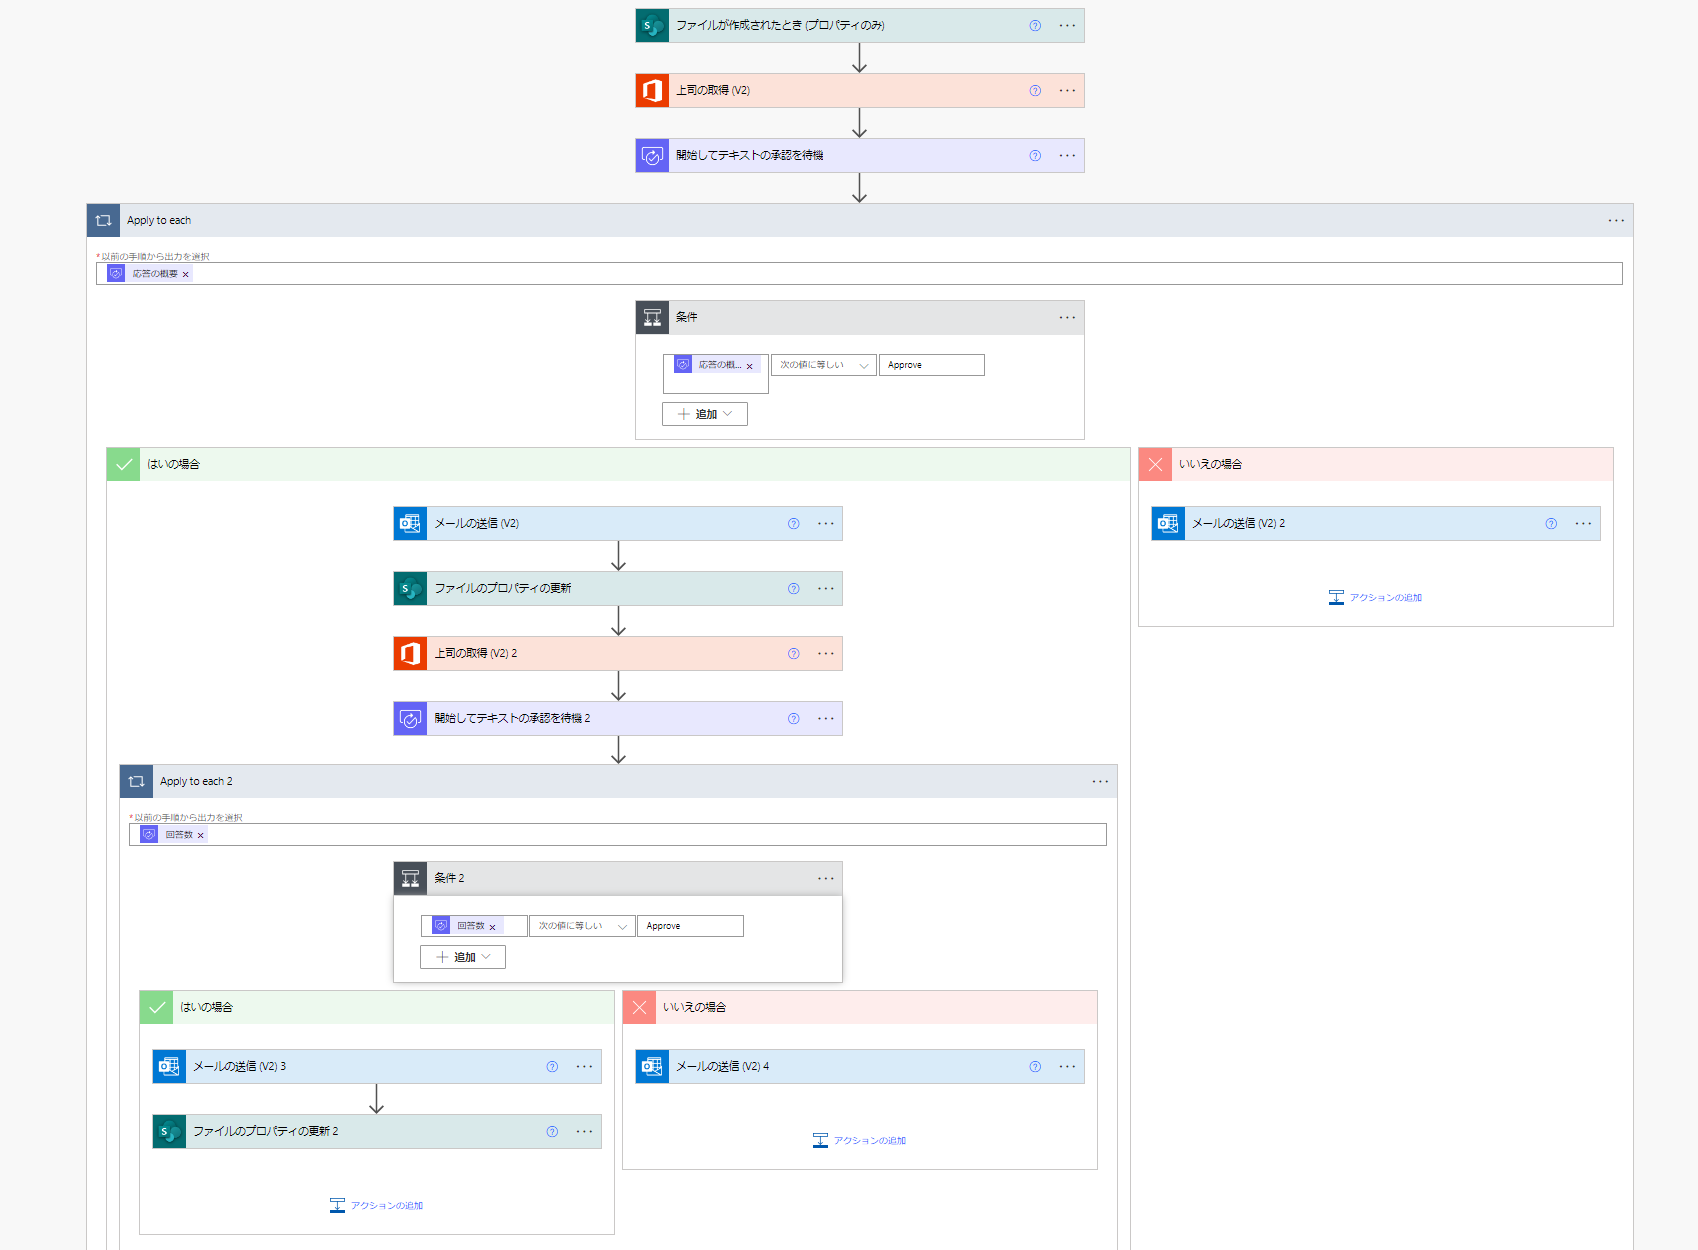
Task: Expand 開始してテキストの承認を待機 2 card
Action: (618, 719)
